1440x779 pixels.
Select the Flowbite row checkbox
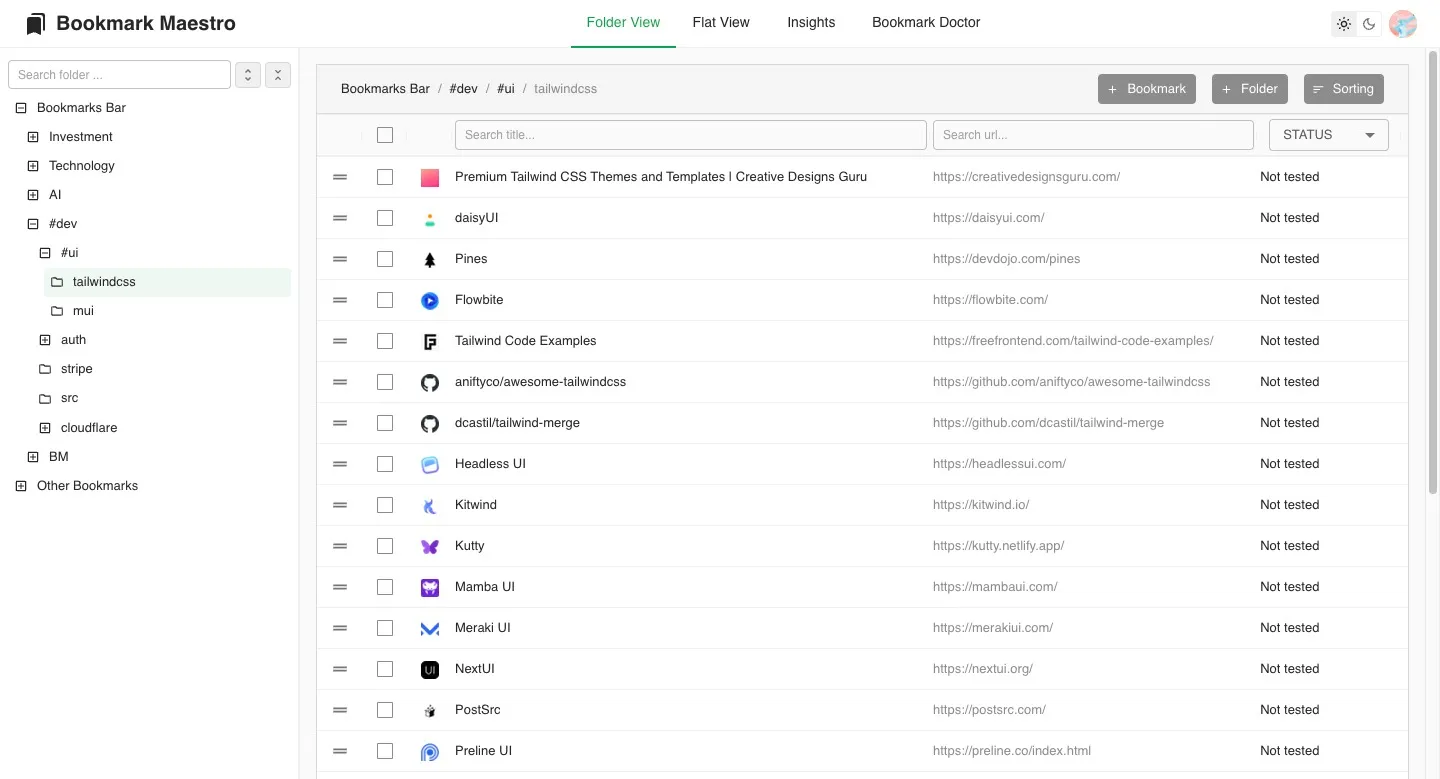(x=385, y=300)
